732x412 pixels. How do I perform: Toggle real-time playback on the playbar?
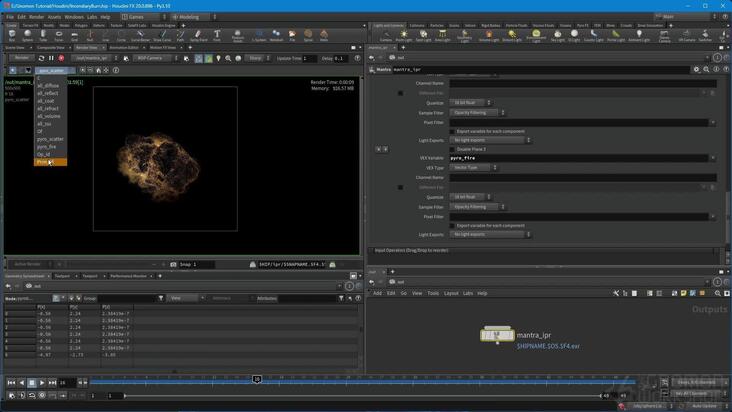click(42, 395)
